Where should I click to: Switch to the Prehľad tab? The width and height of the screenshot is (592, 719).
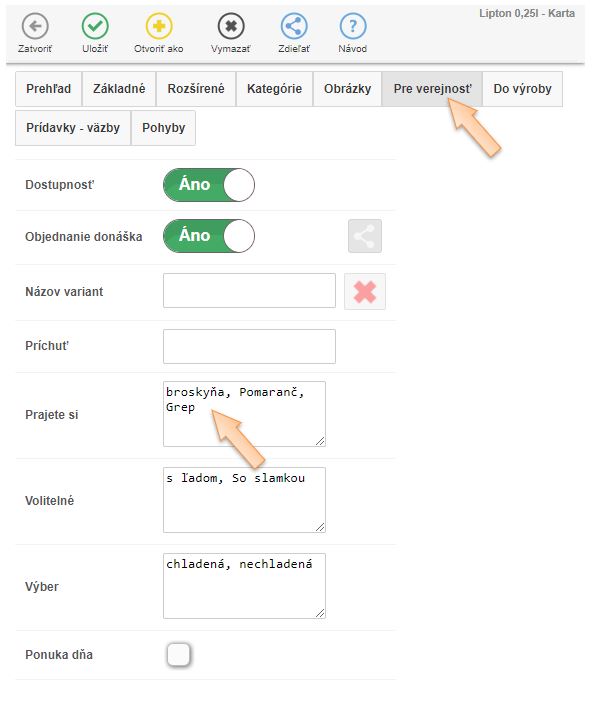(x=49, y=88)
